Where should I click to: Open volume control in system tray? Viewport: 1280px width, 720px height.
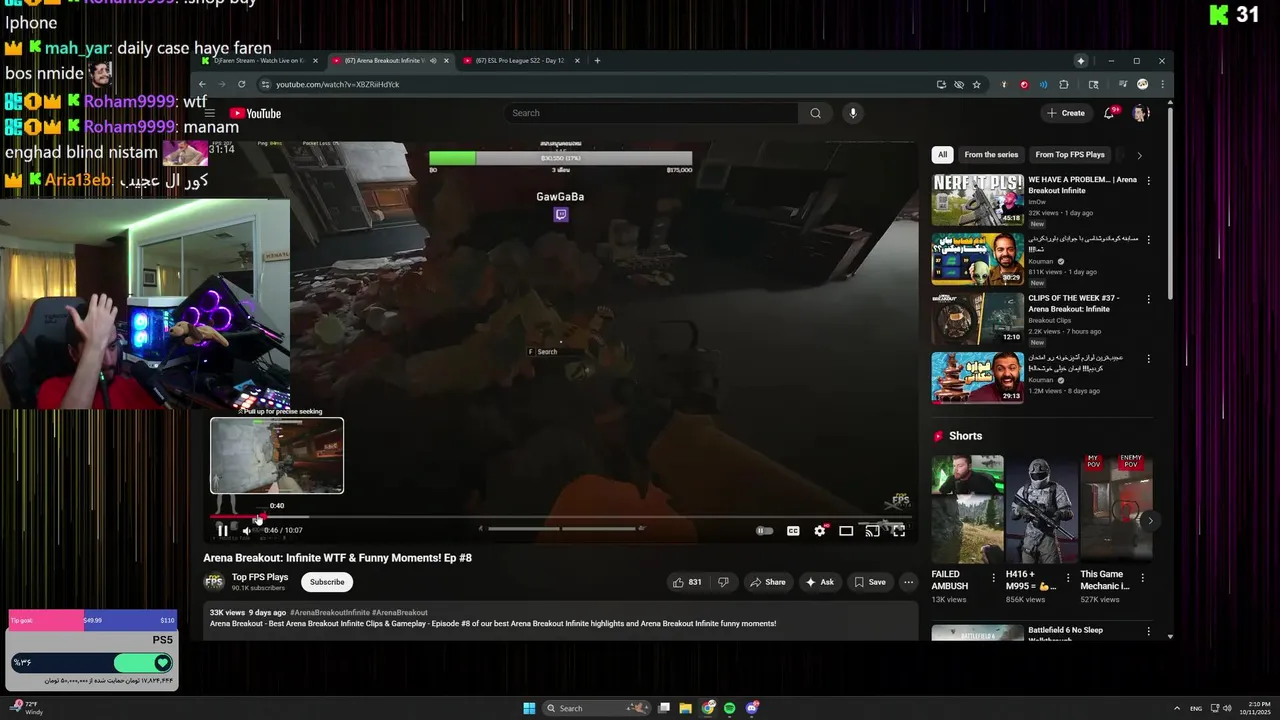tap(1227, 708)
